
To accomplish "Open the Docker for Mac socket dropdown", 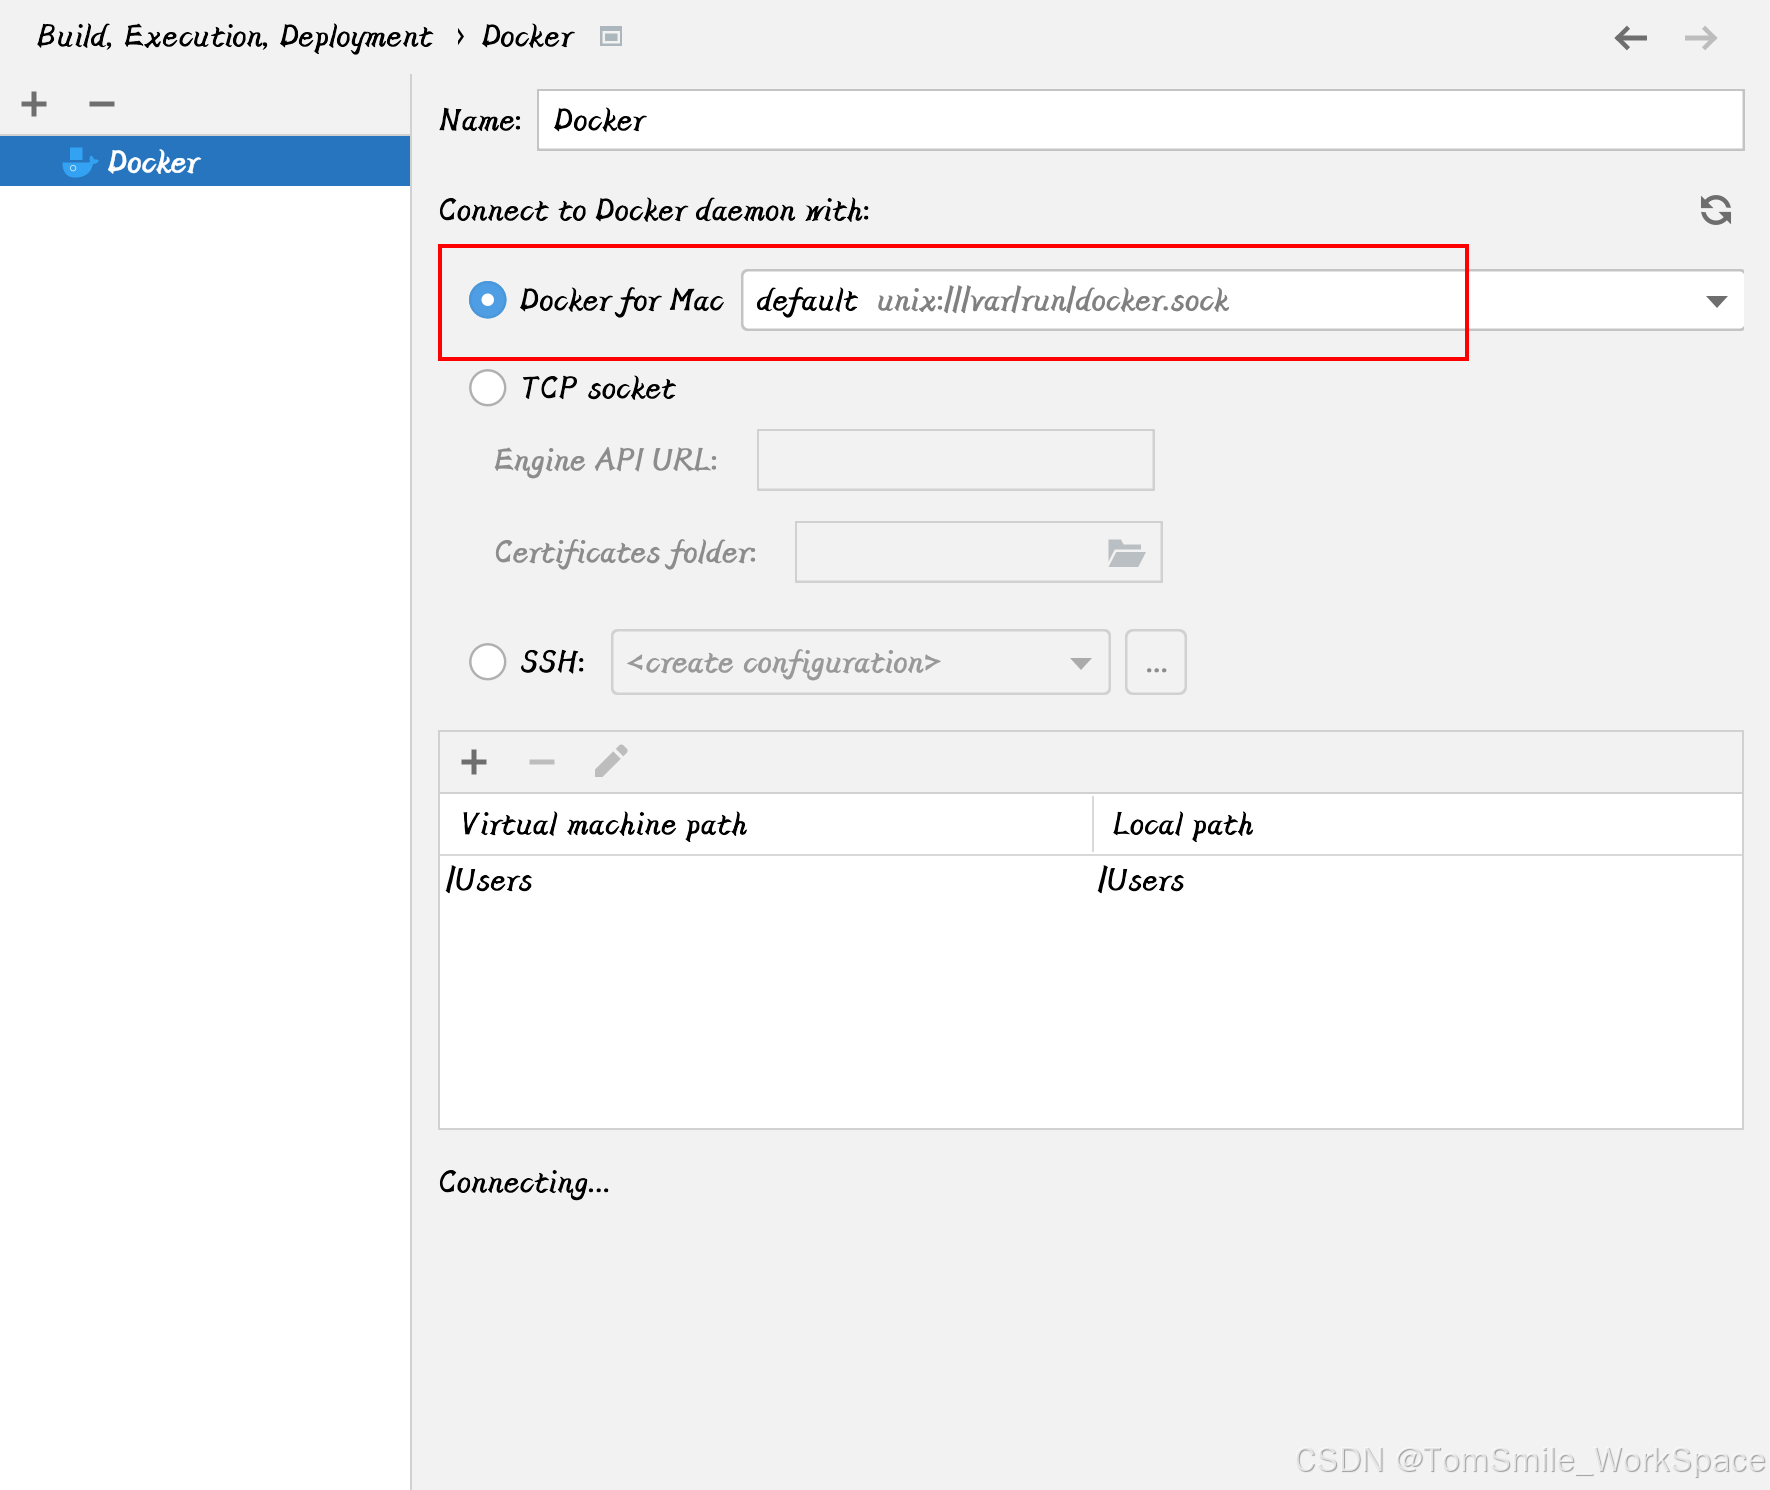I will point(1243,300).
